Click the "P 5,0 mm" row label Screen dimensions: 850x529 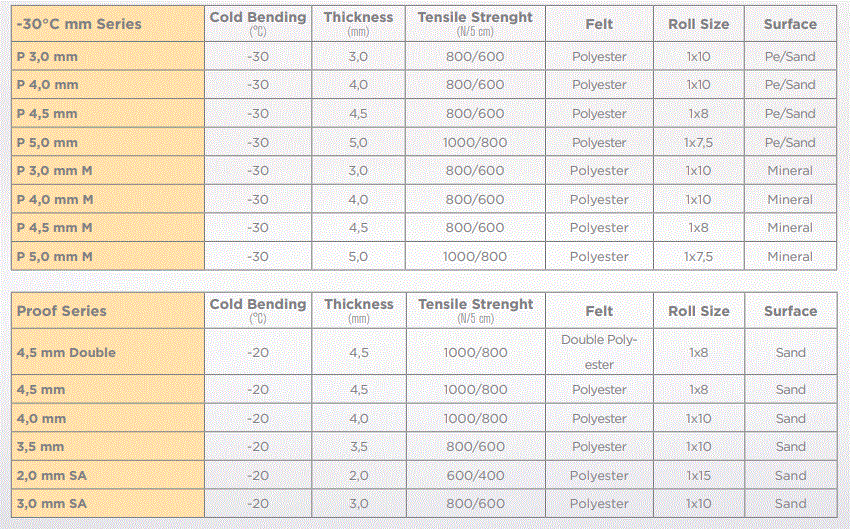coord(47,143)
